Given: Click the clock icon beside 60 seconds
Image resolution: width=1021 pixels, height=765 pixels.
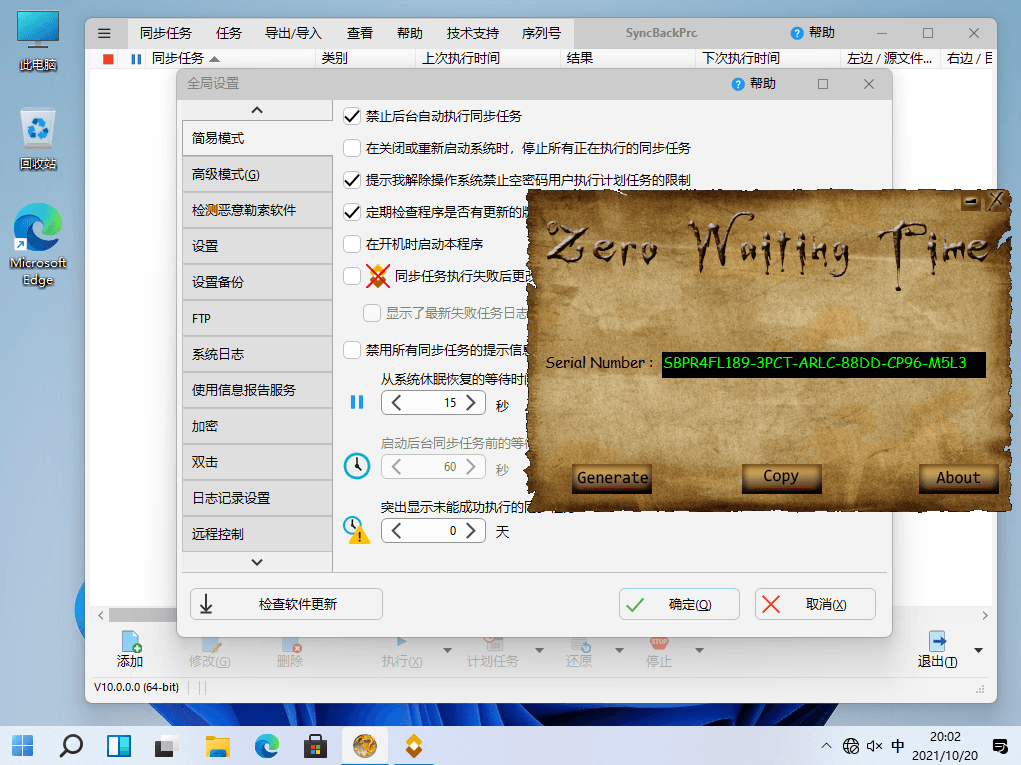Looking at the screenshot, I should [x=357, y=466].
